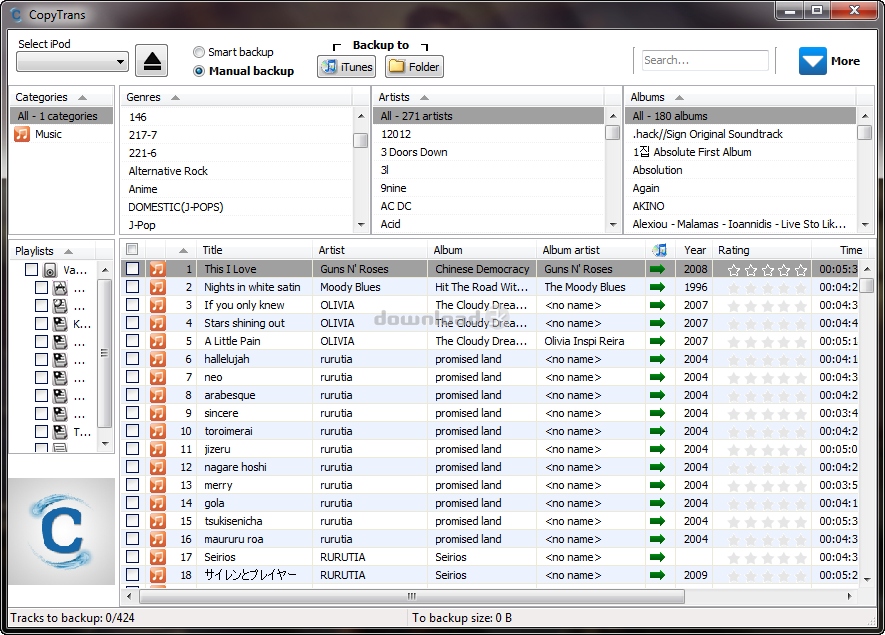Image resolution: width=885 pixels, height=635 pixels.
Task: Click the iTunes column header icon
Action: pyautogui.click(x=659, y=250)
